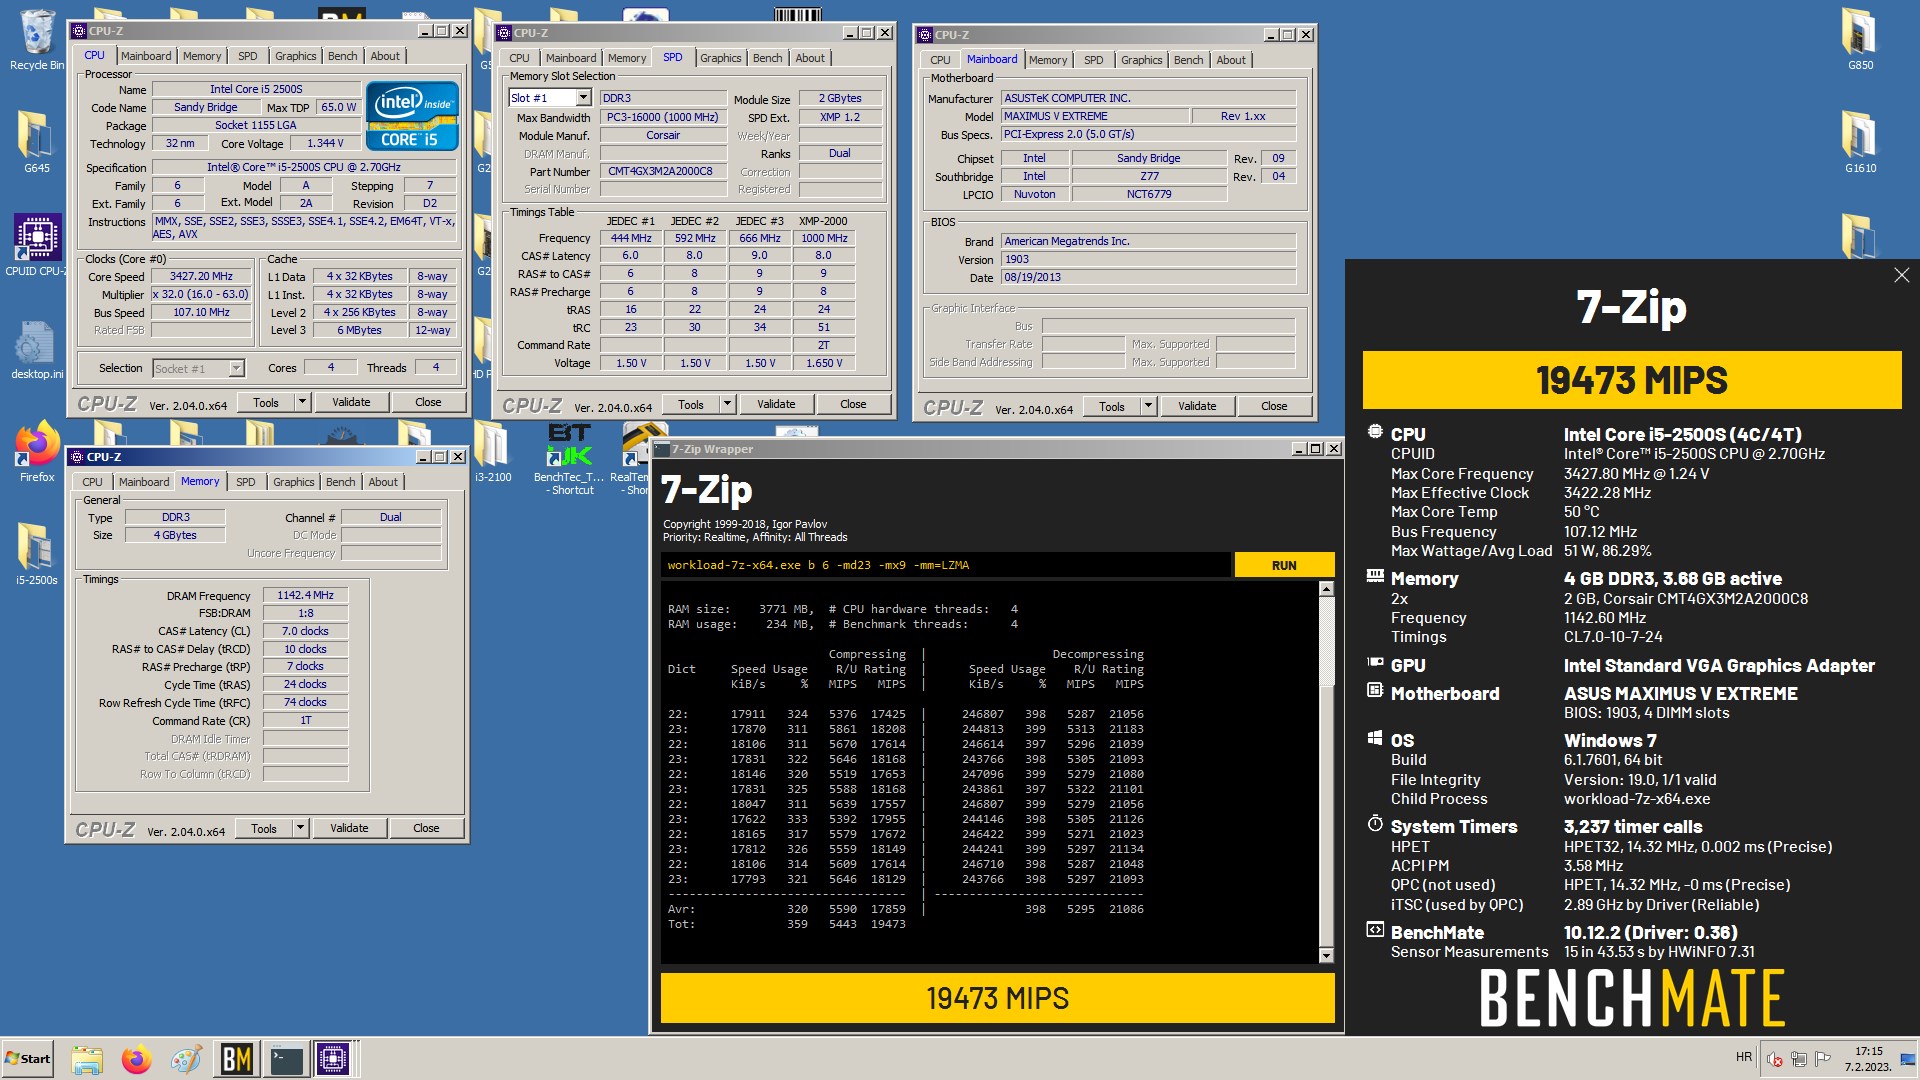Switch to SPD tab in Memory CPU-Z window
This screenshot has height=1080, width=1920.
(245, 482)
